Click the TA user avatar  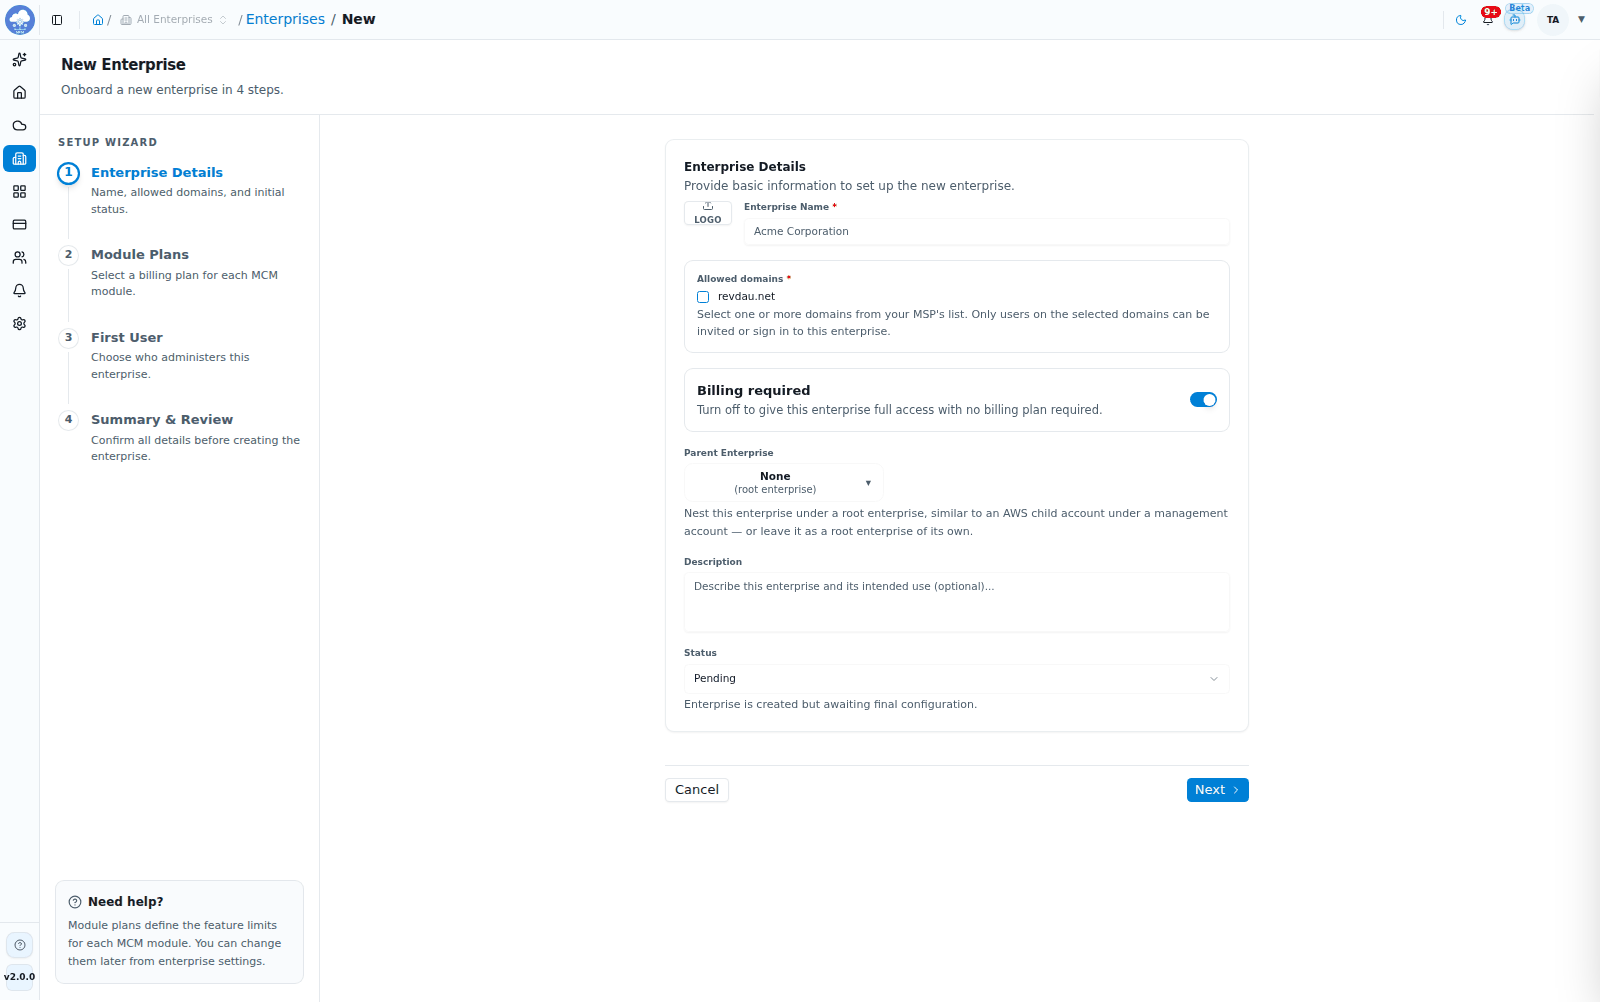coord(1553,20)
